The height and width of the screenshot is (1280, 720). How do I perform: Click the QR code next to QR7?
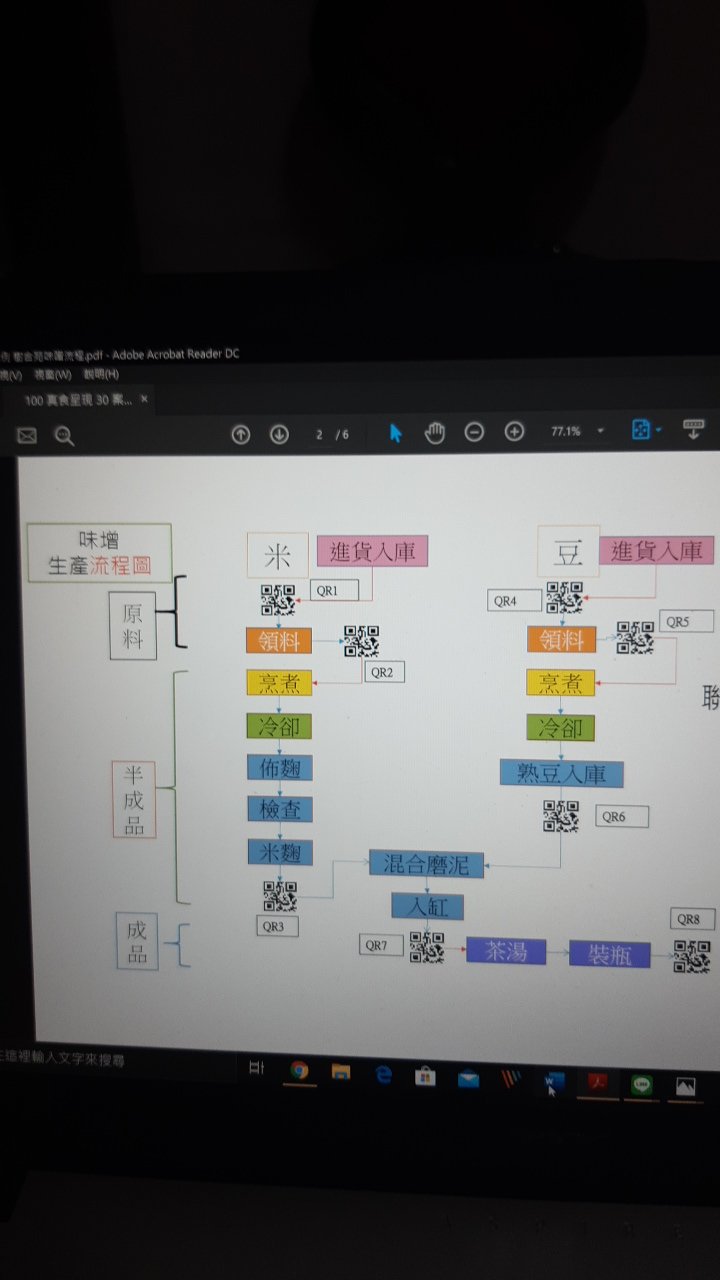pyautogui.click(x=427, y=947)
